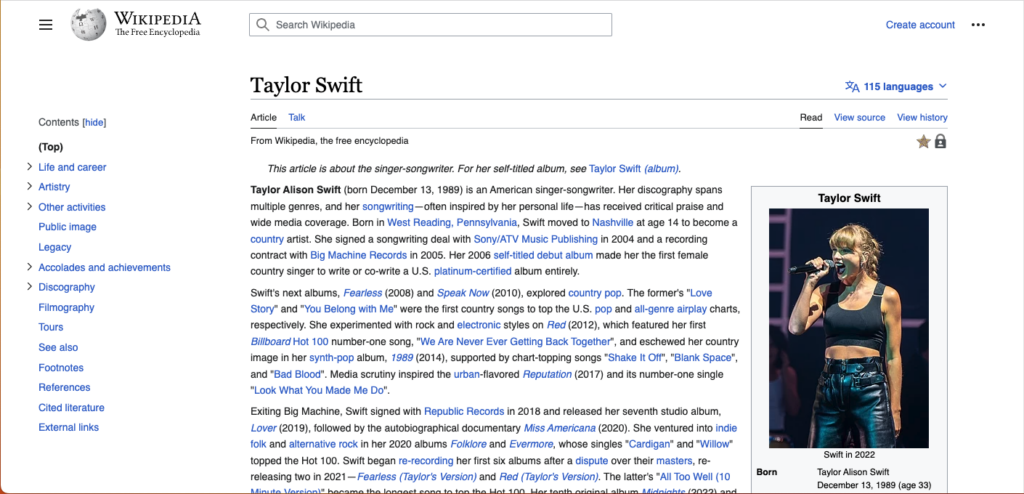This screenshot has height=494, width=1024.
Task: Go to Footnotes section
Action: click(61, 367)
